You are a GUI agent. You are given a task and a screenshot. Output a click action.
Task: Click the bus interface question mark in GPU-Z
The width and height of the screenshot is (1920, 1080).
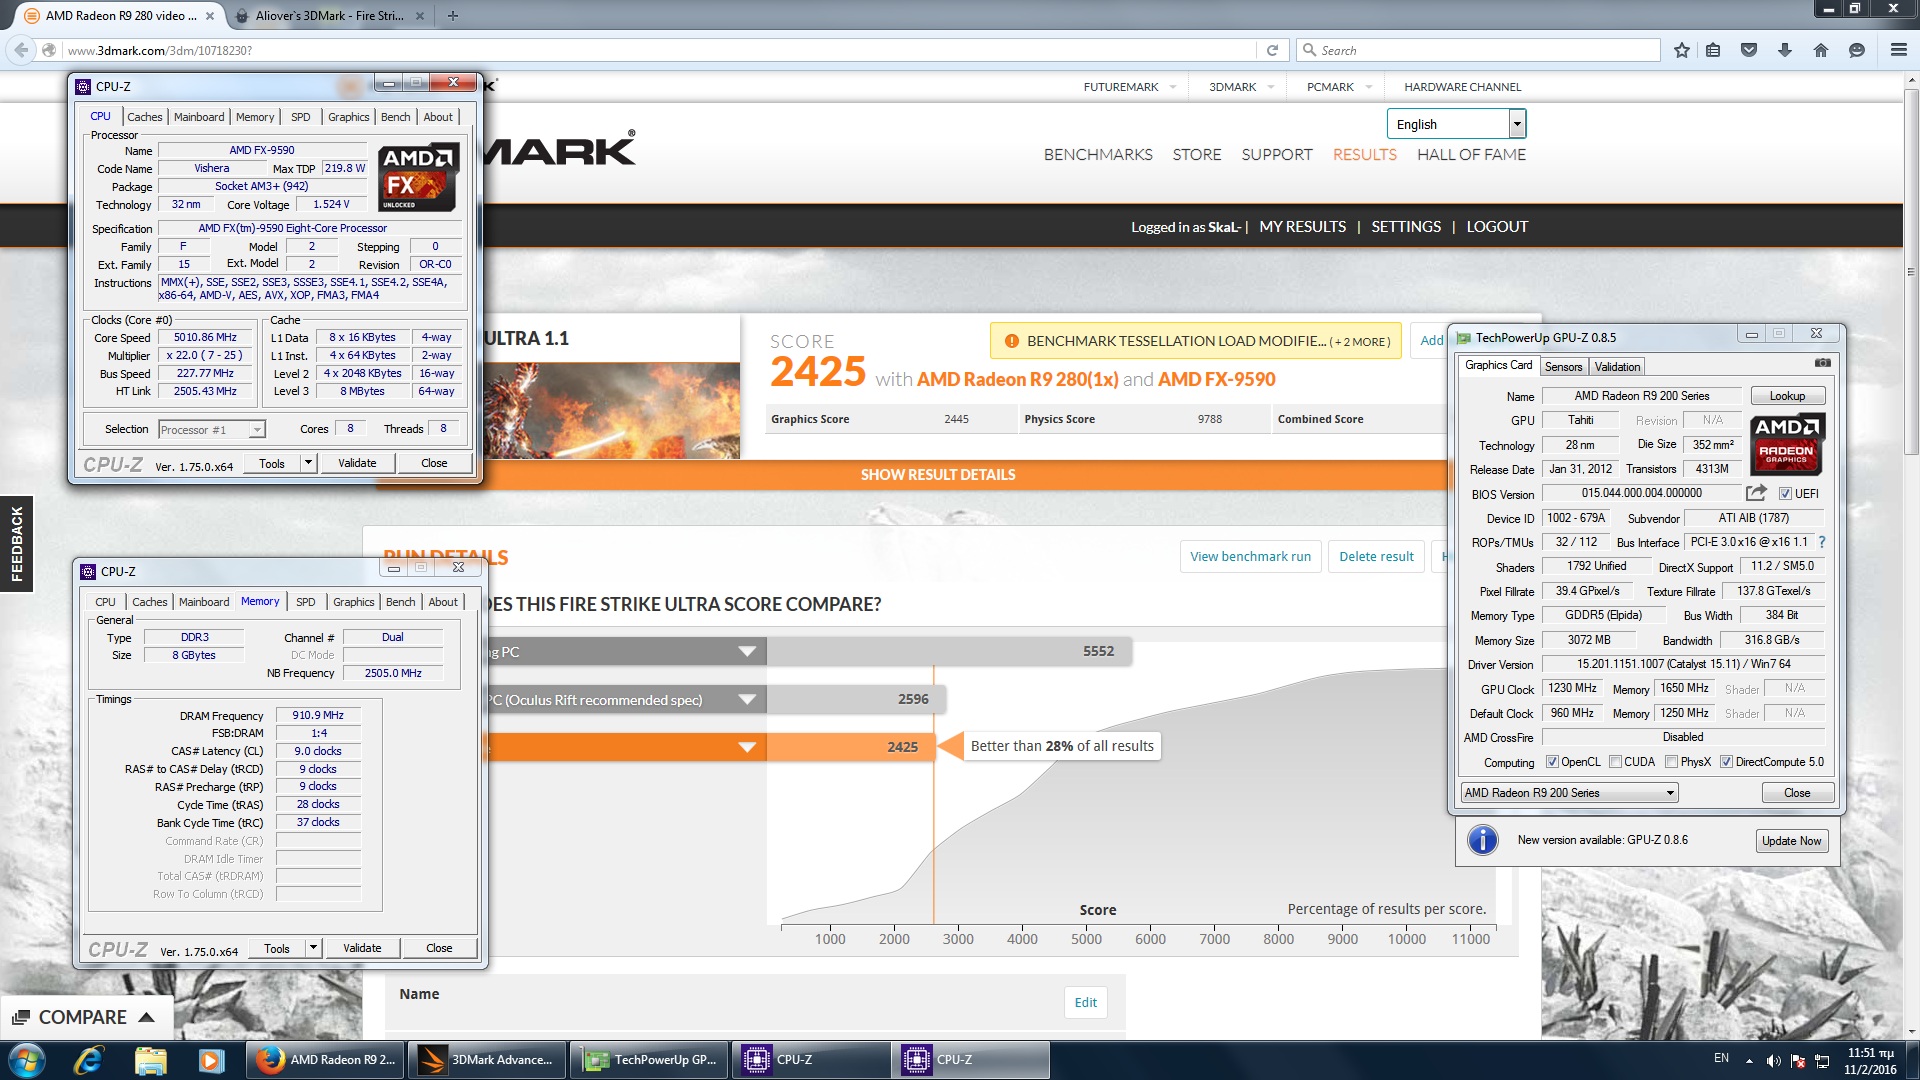[x=1822, y=542]
